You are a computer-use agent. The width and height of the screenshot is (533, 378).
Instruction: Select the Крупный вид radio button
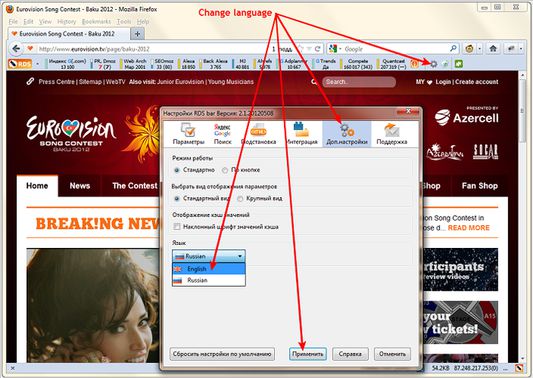240,199
